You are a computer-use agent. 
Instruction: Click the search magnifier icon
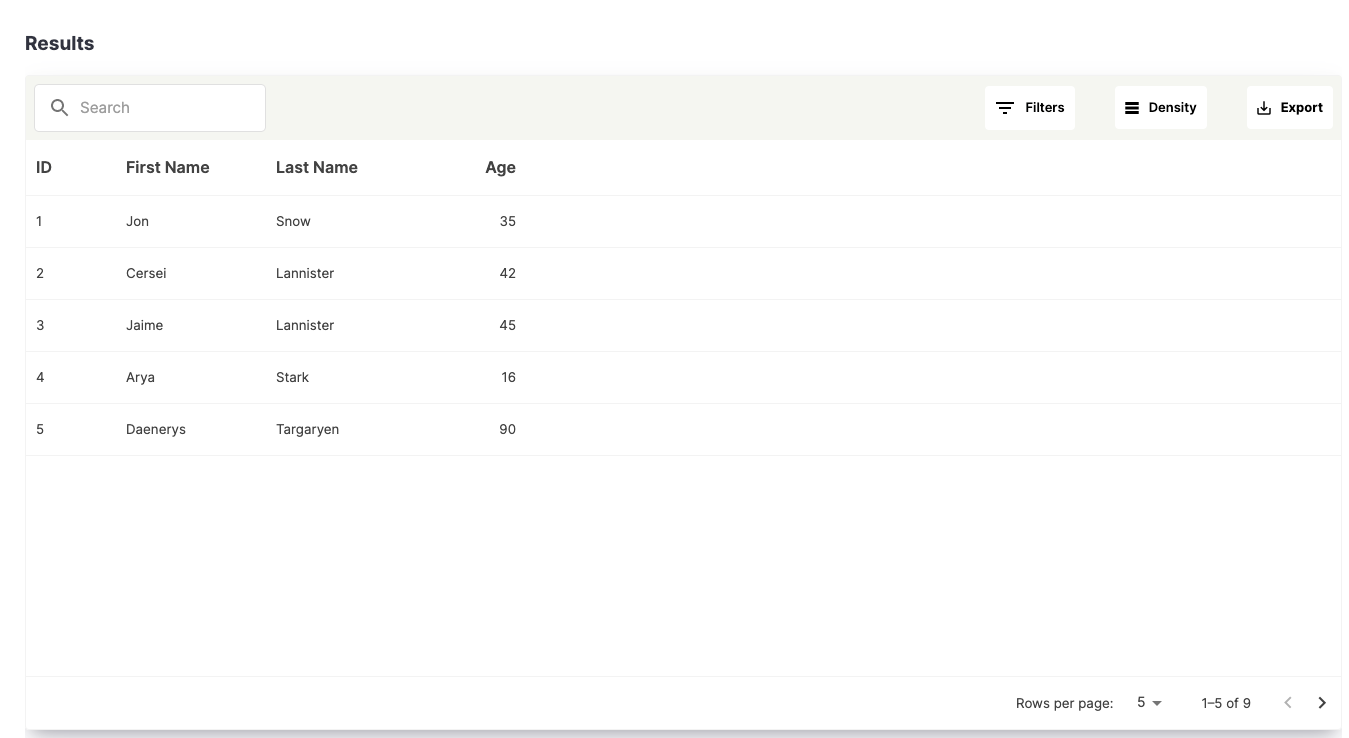59,107
